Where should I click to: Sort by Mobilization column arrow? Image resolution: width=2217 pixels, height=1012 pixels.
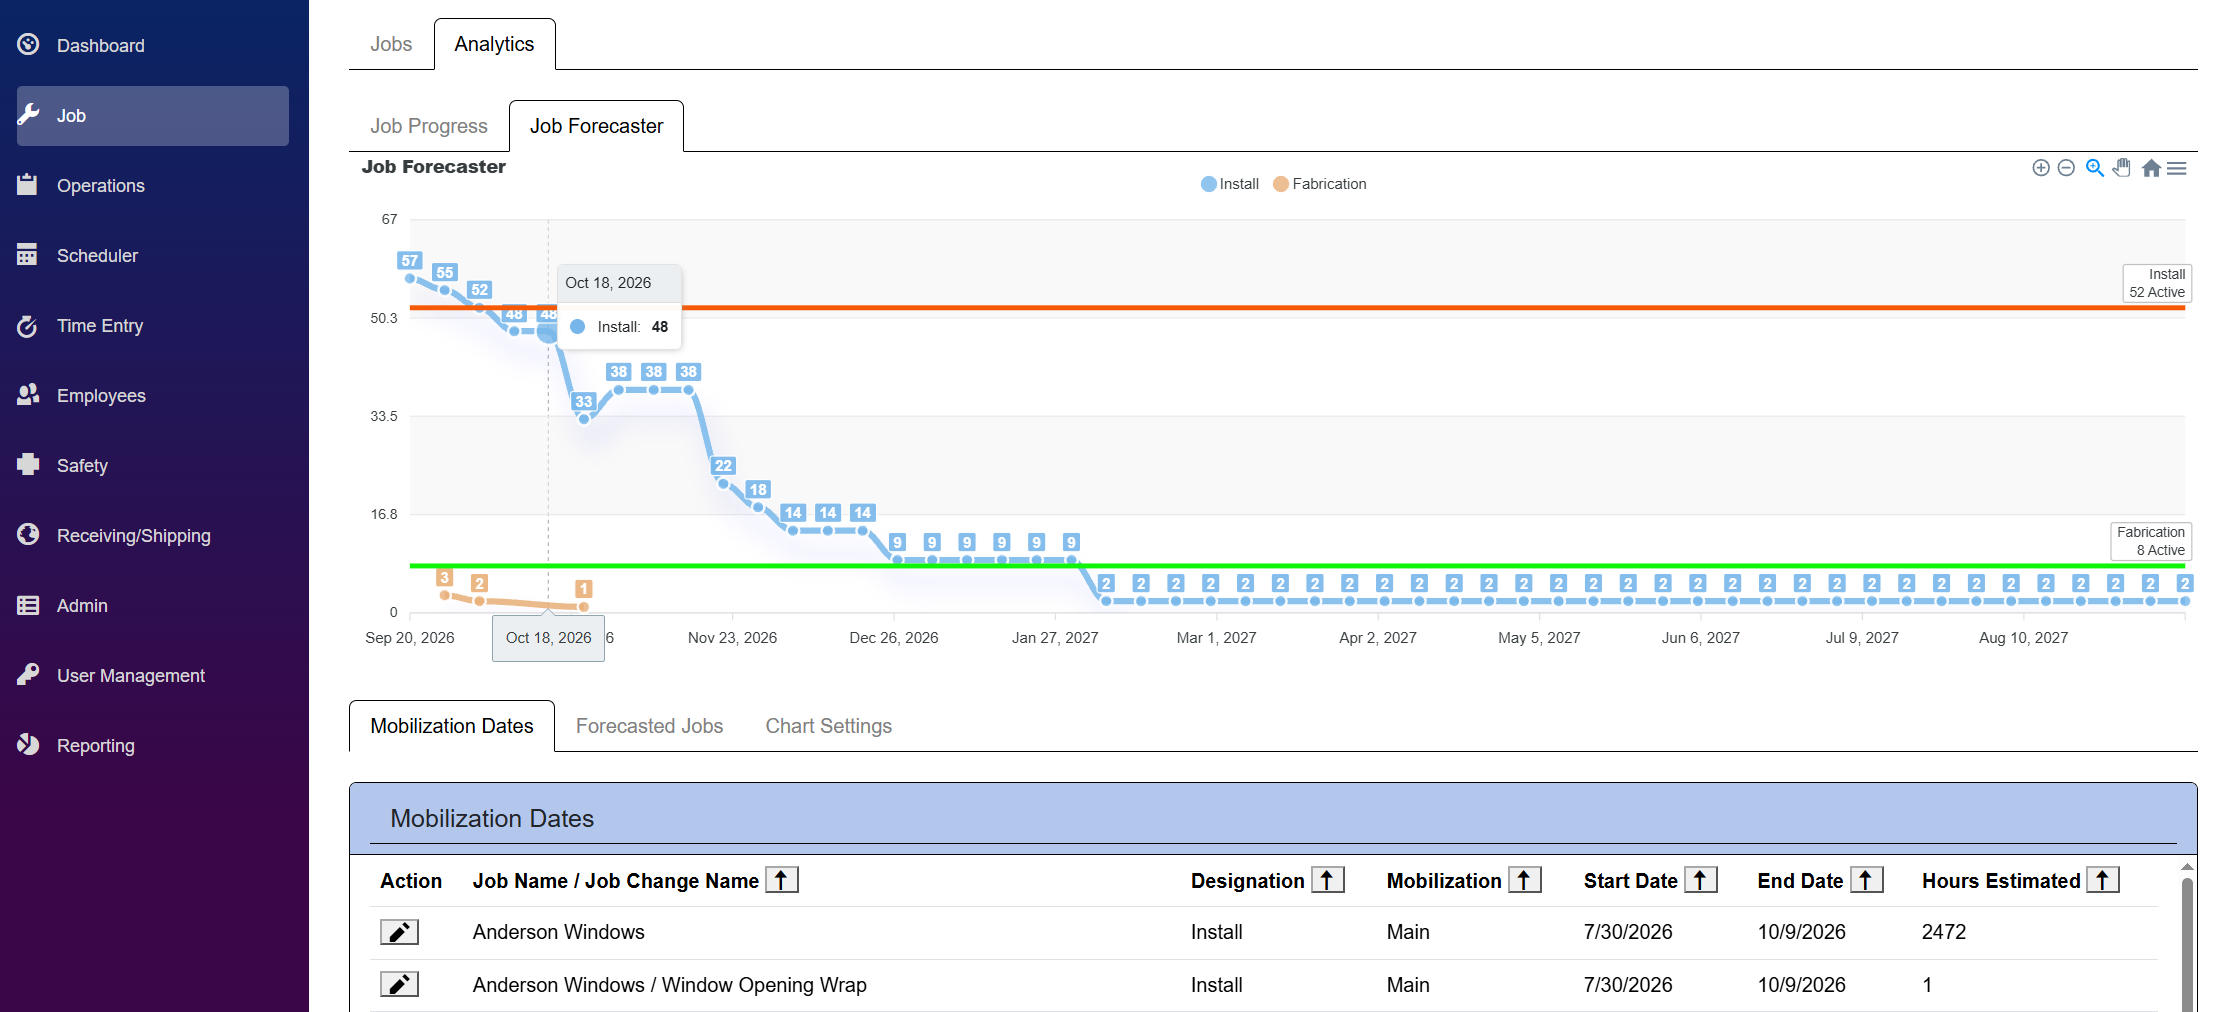pyautogui.click(x=1525, y=880)
